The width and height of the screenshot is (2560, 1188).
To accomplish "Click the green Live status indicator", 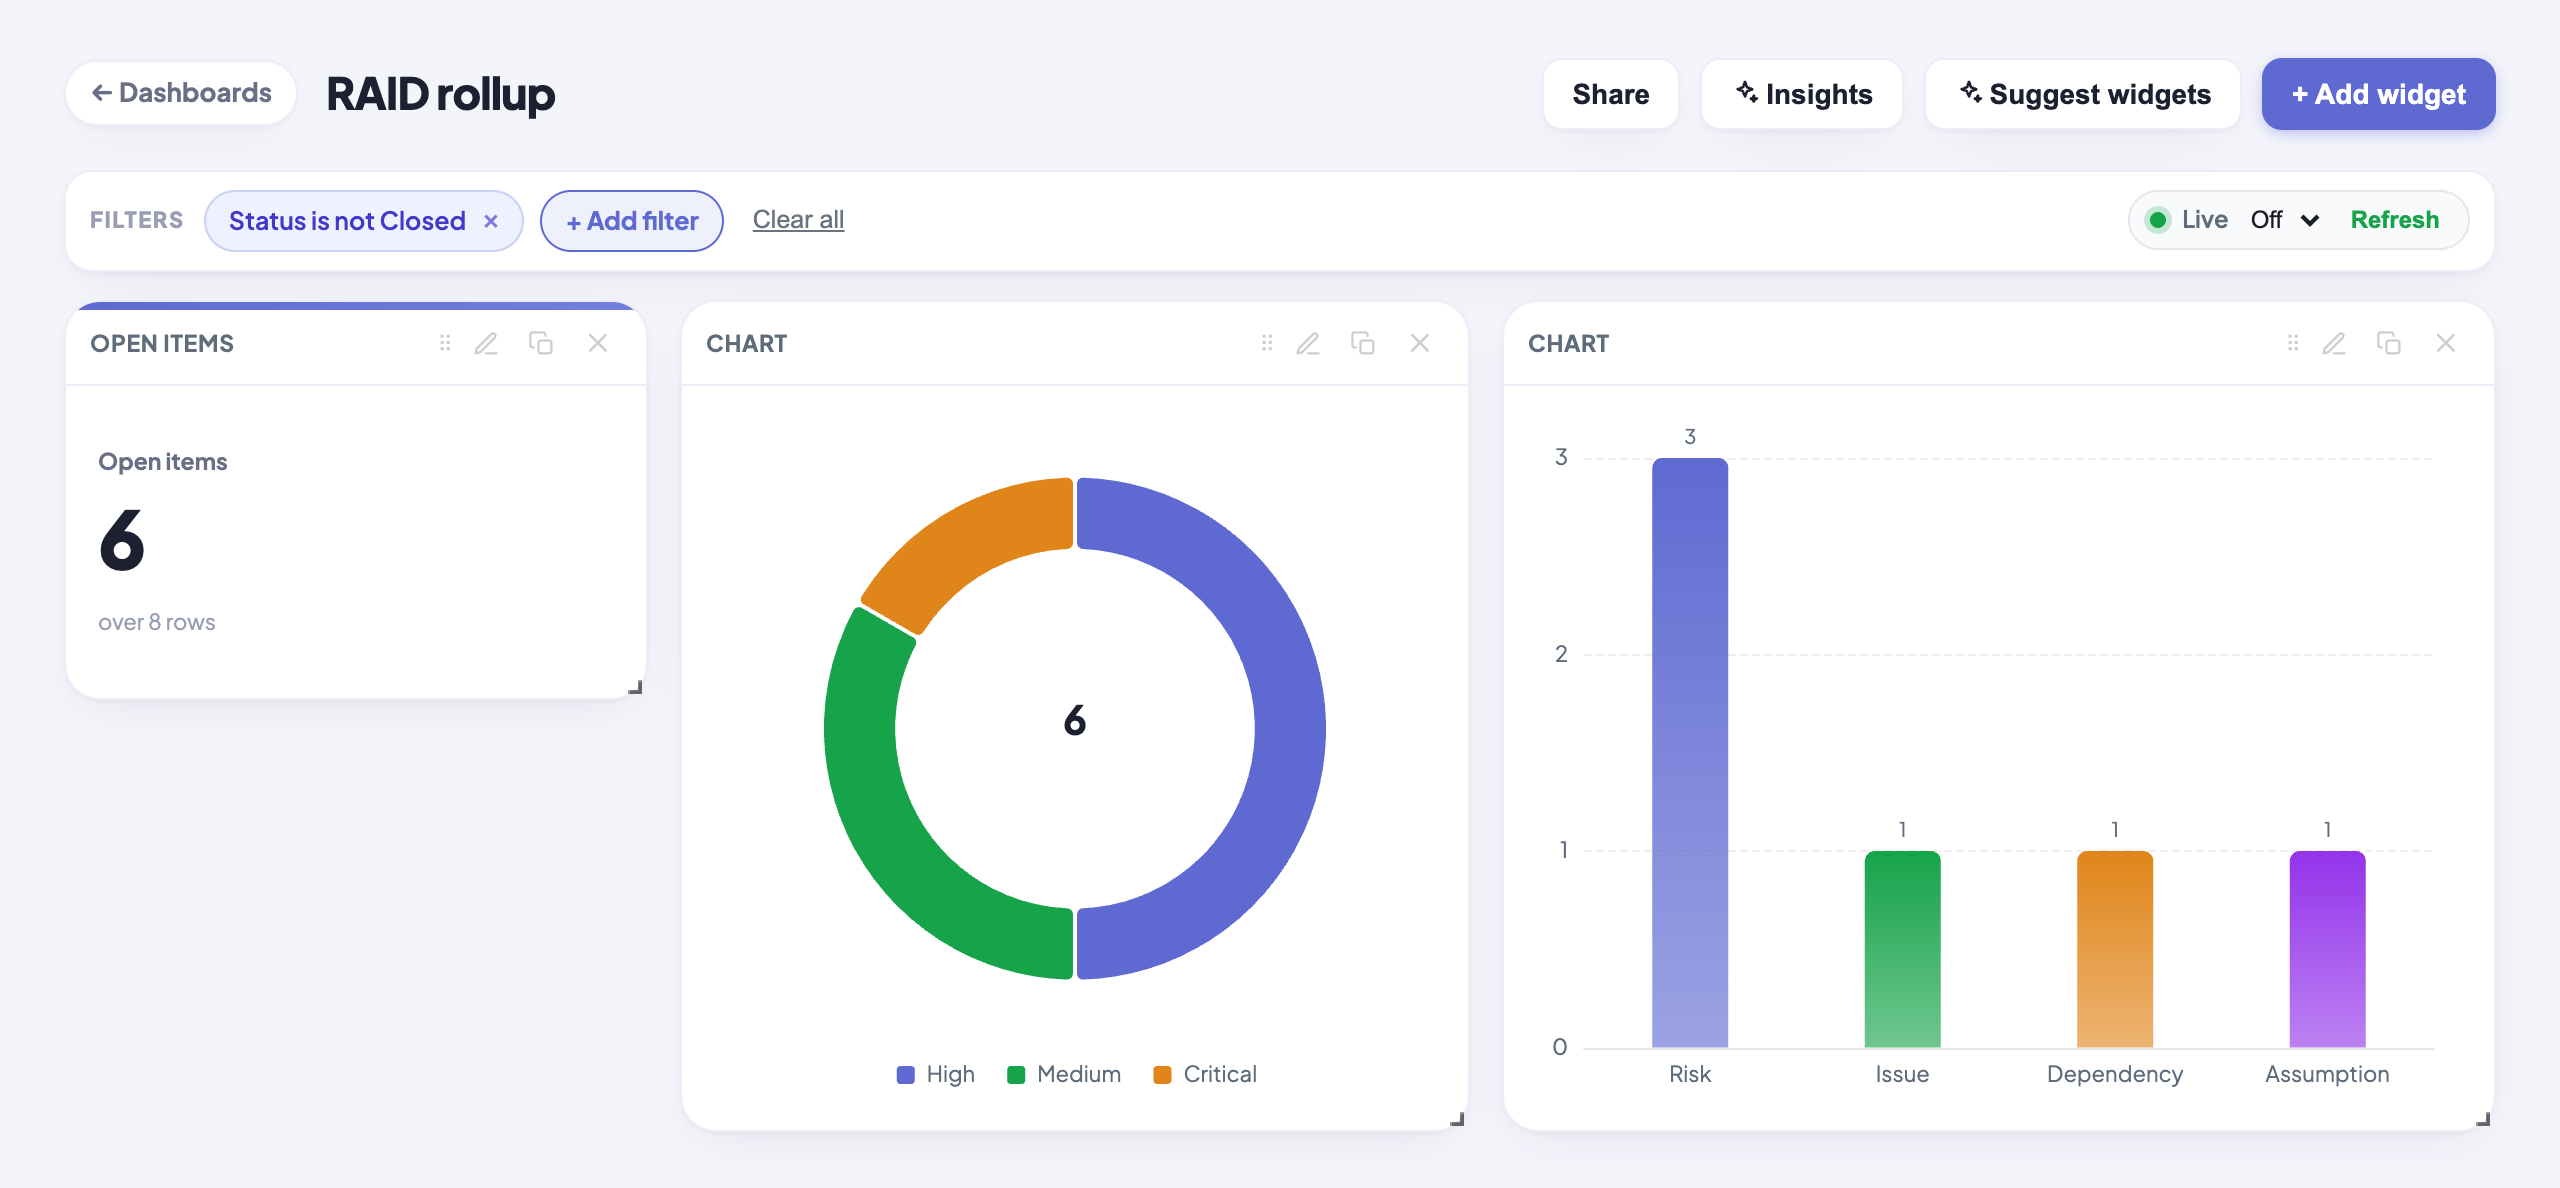I will coord(2158,220).
